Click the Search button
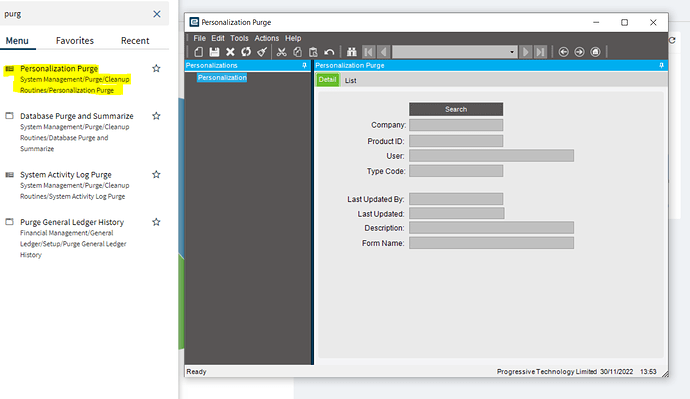Viewport: 690px width, 399px height. tap(456, 109)
